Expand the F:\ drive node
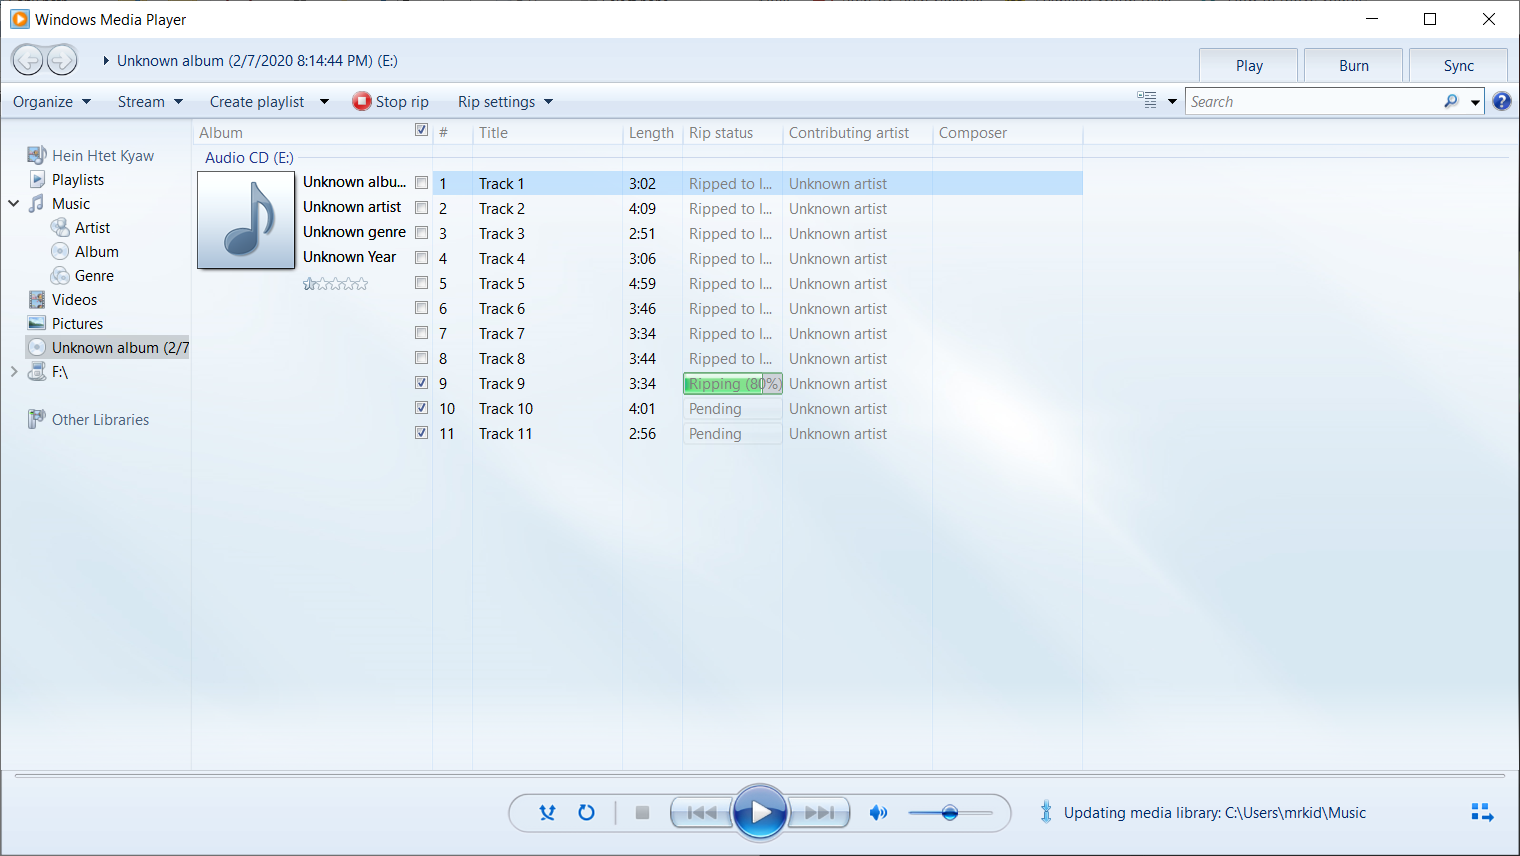This screenshot has width=1520, height=856. [x=14, y=372]
